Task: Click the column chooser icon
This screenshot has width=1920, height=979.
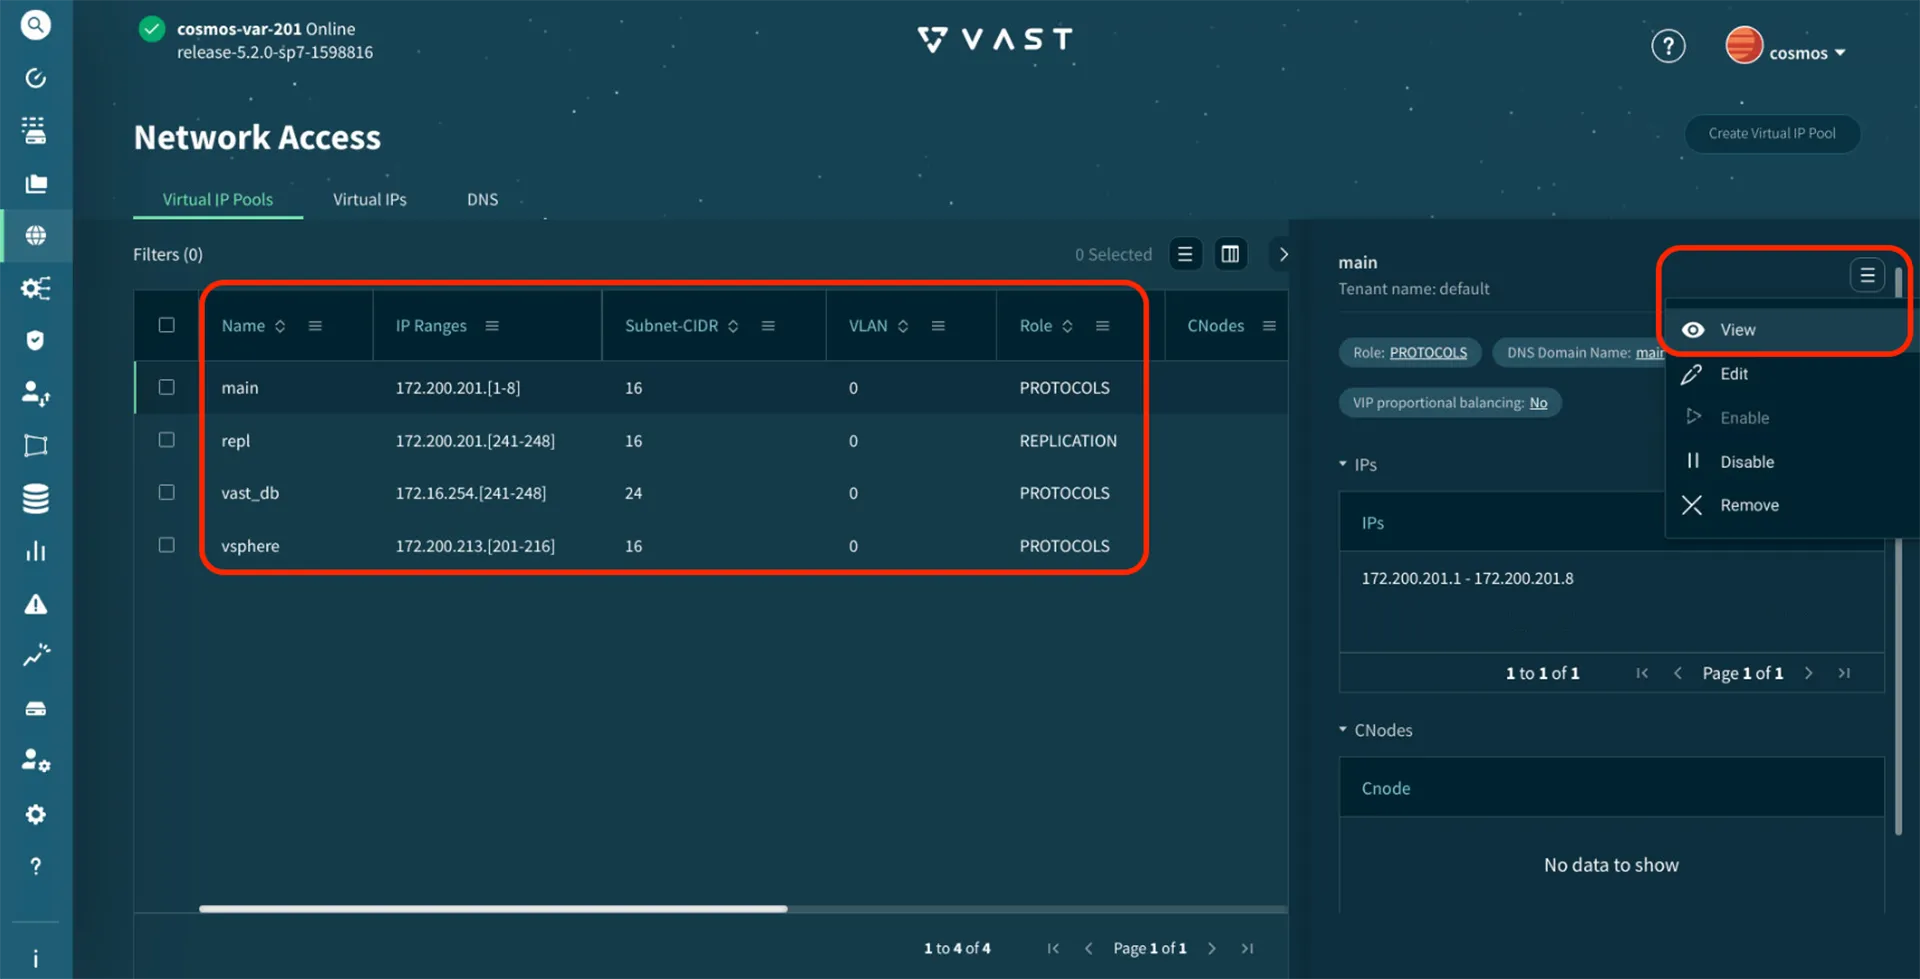Action: (1231, 254)
